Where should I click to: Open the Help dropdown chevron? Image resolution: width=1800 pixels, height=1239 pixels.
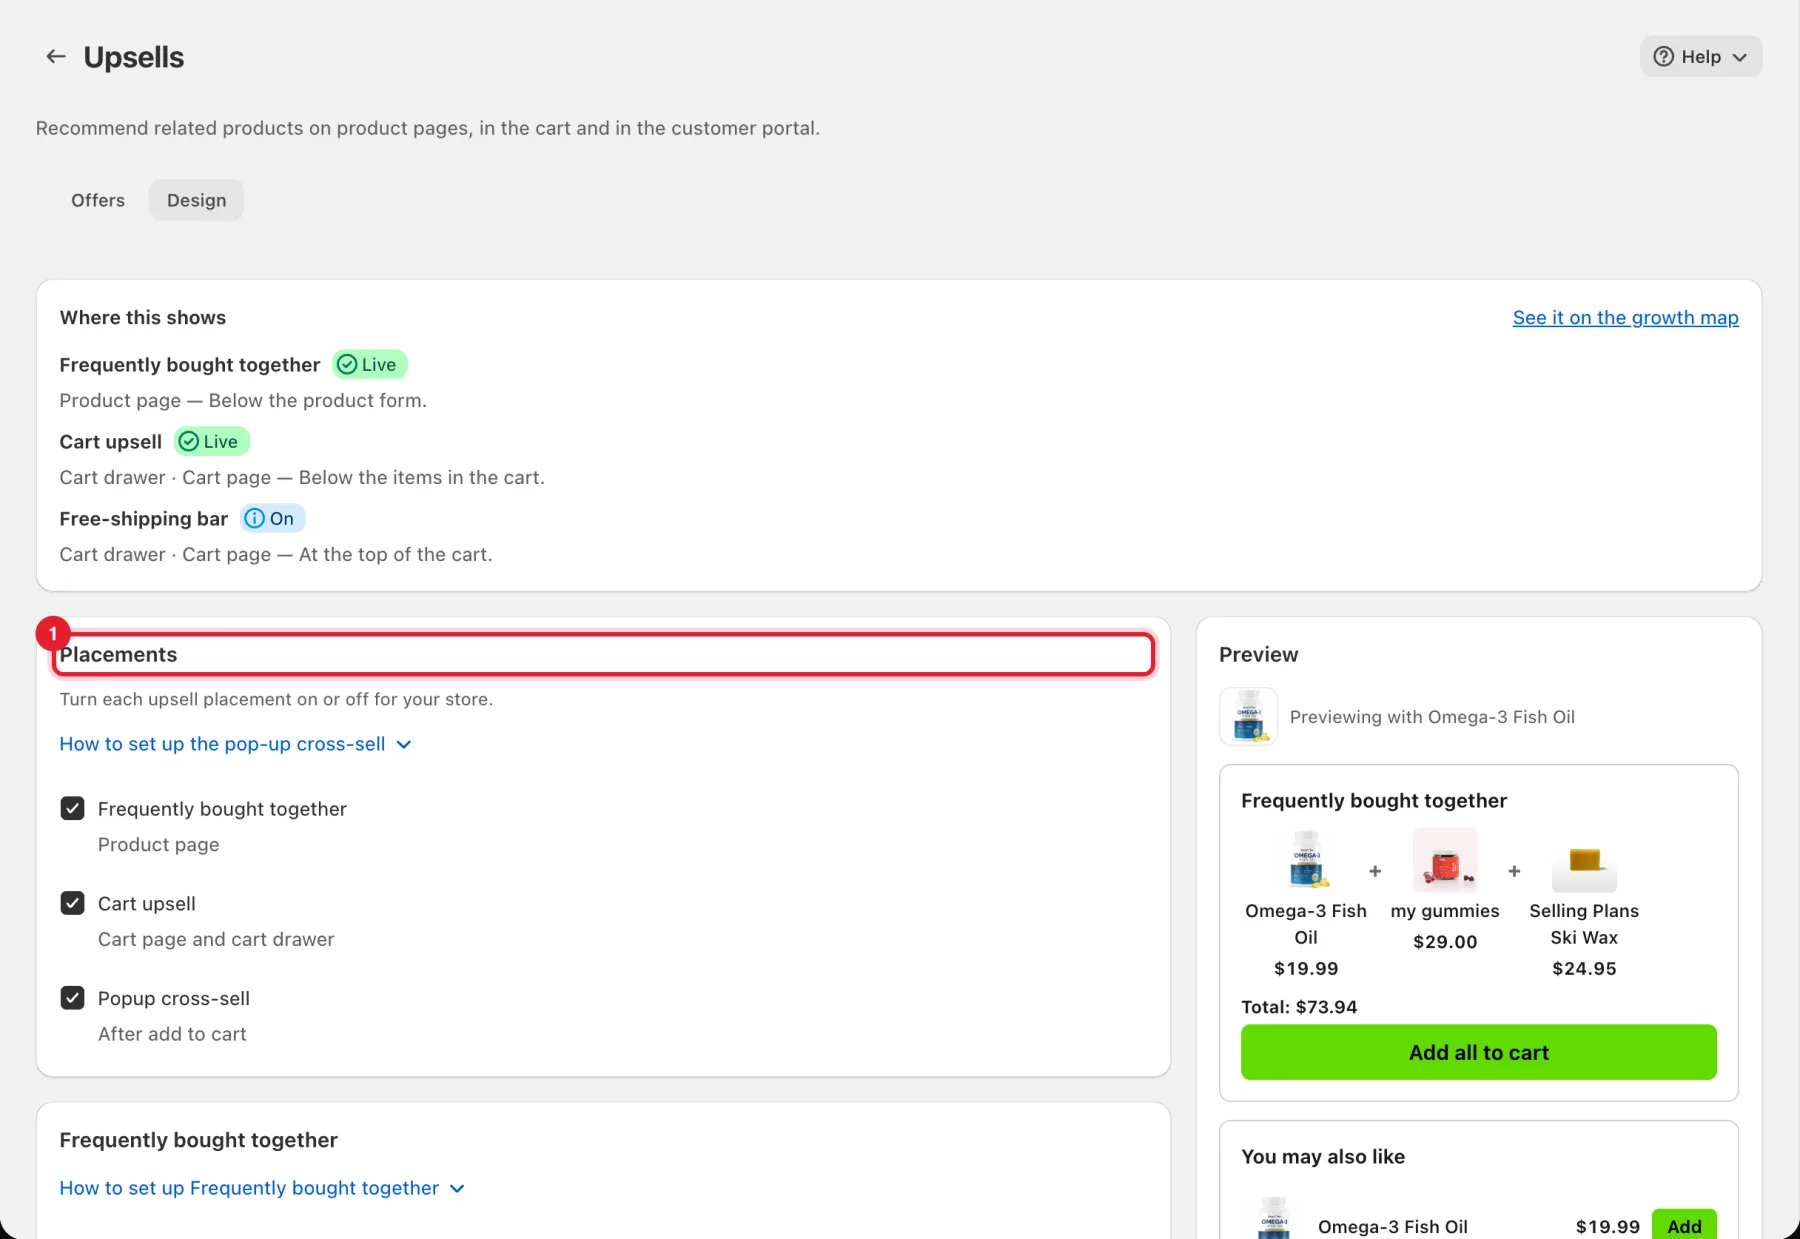pos(1740,57)
